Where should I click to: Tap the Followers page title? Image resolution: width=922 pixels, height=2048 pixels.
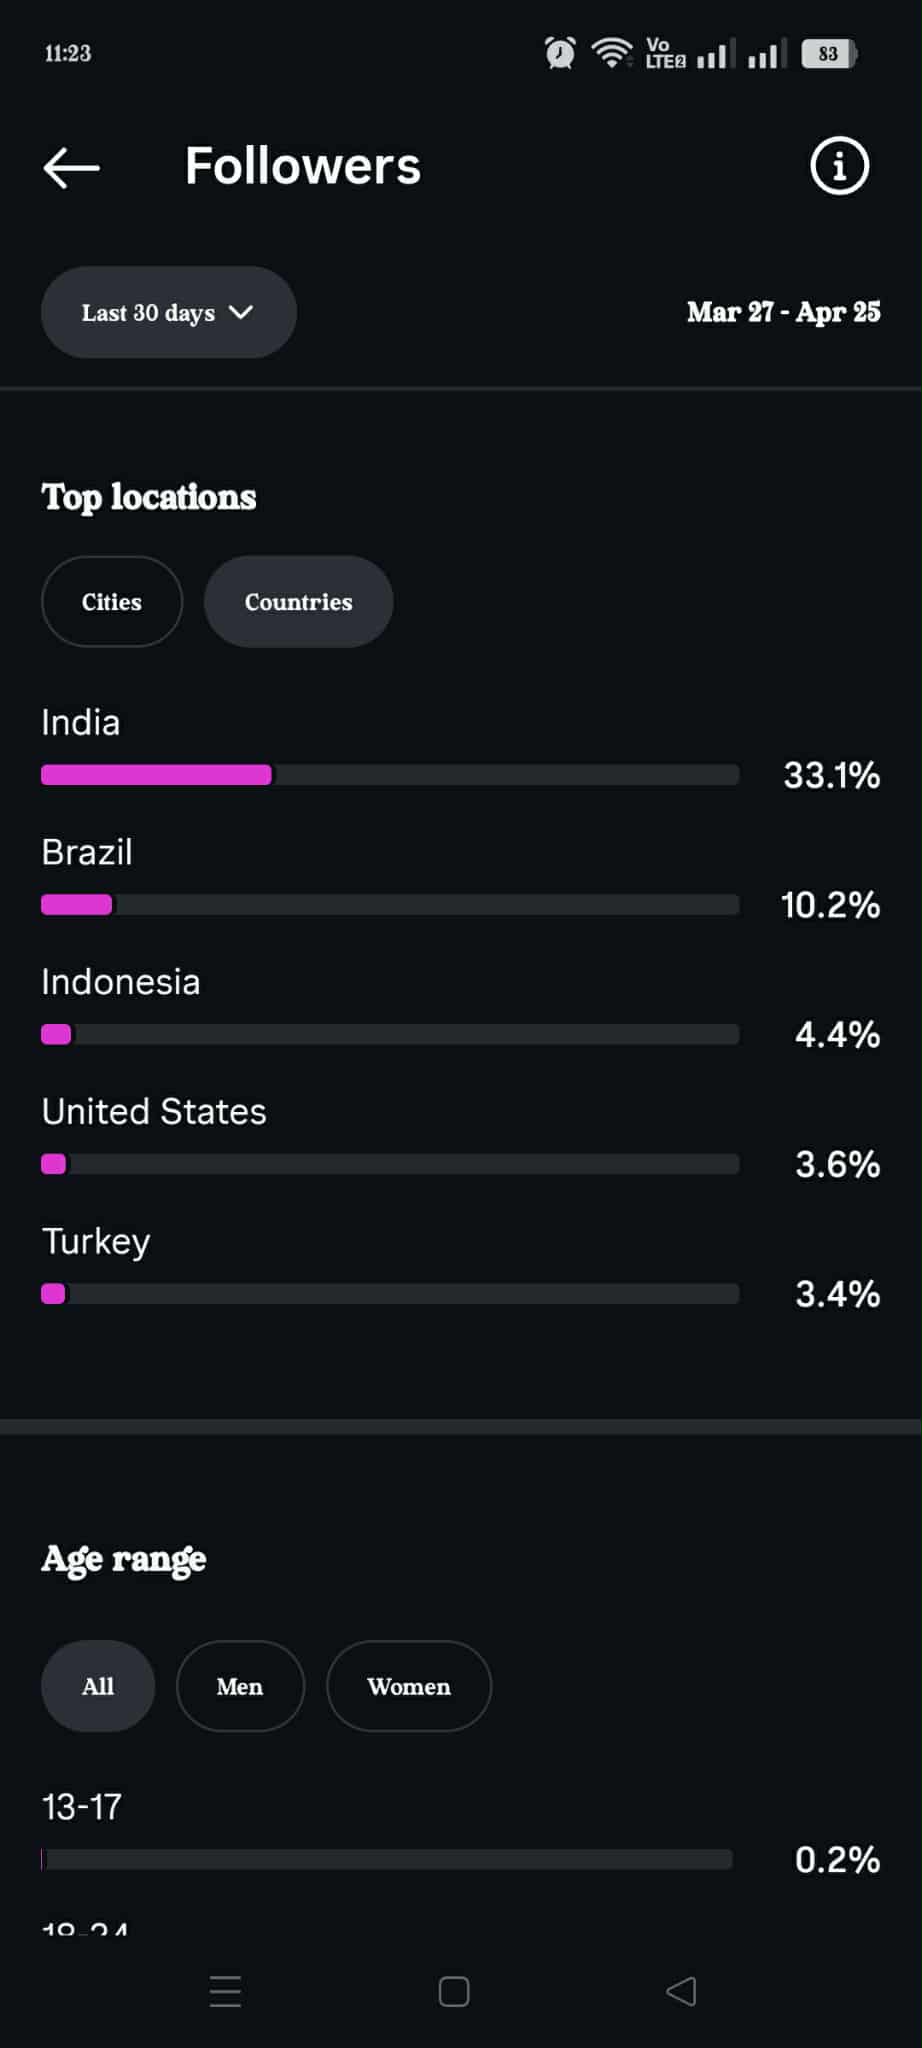(x=303, y=166)
